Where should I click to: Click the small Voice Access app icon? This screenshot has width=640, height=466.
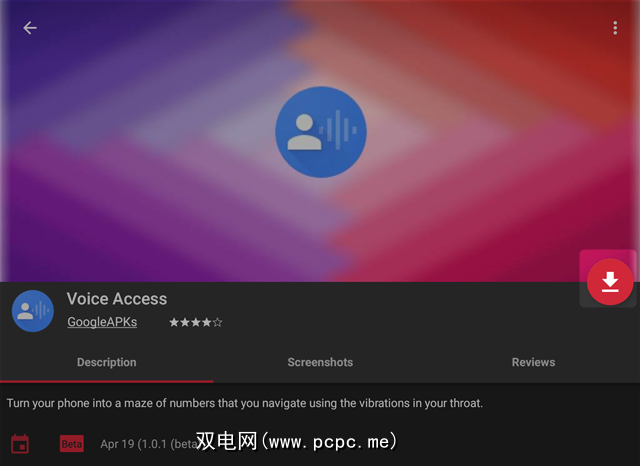[x=33, y=311]
